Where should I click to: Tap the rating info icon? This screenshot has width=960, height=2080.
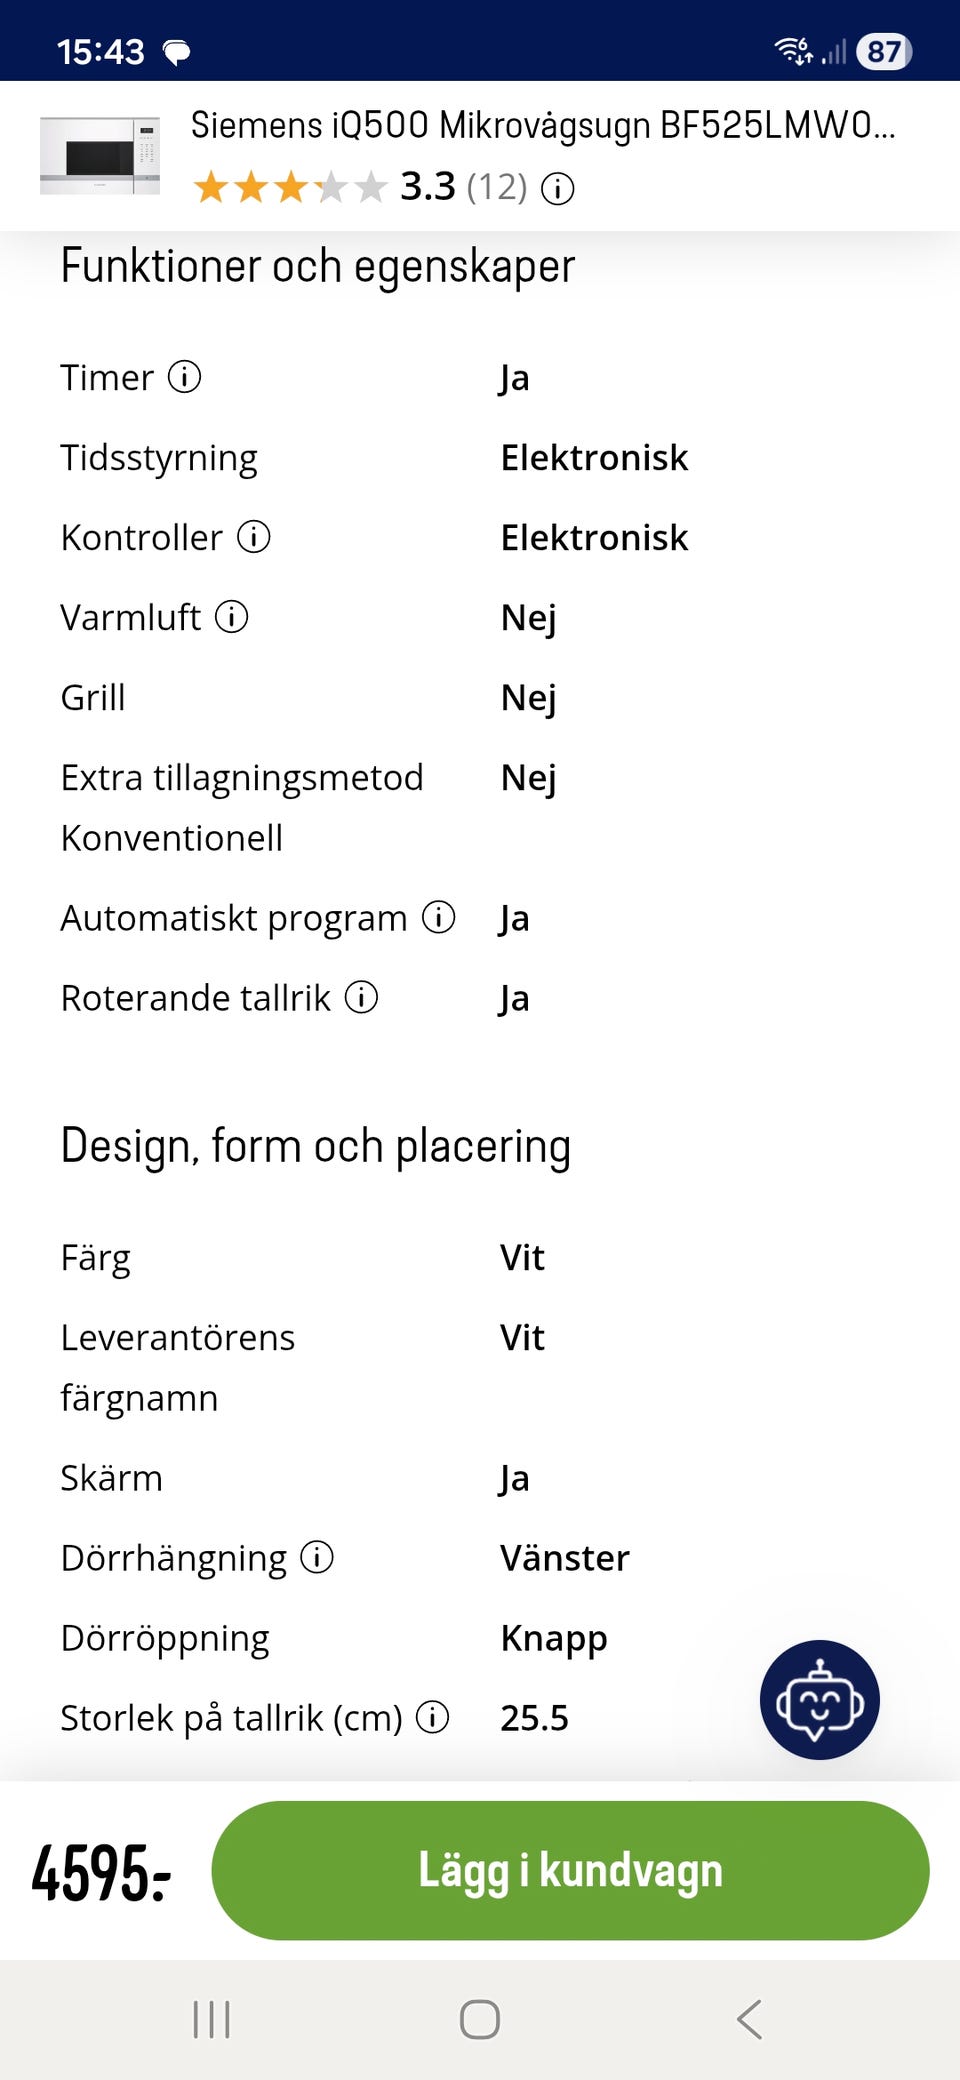558,188
